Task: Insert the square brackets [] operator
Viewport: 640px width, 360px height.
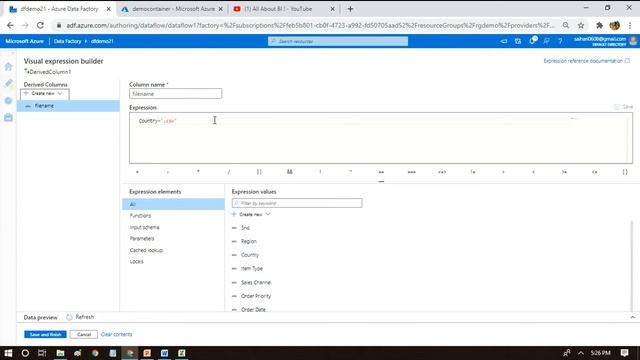Action: click(x=625, y=172)
